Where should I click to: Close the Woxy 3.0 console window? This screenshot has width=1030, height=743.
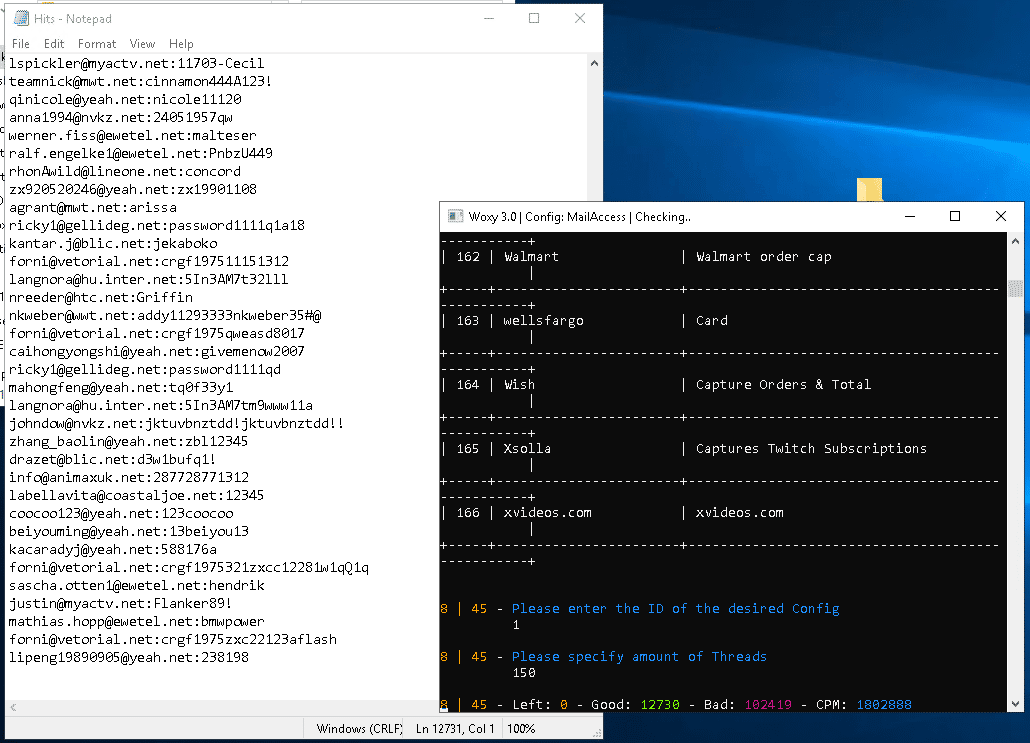click(x=1001, y=217)
